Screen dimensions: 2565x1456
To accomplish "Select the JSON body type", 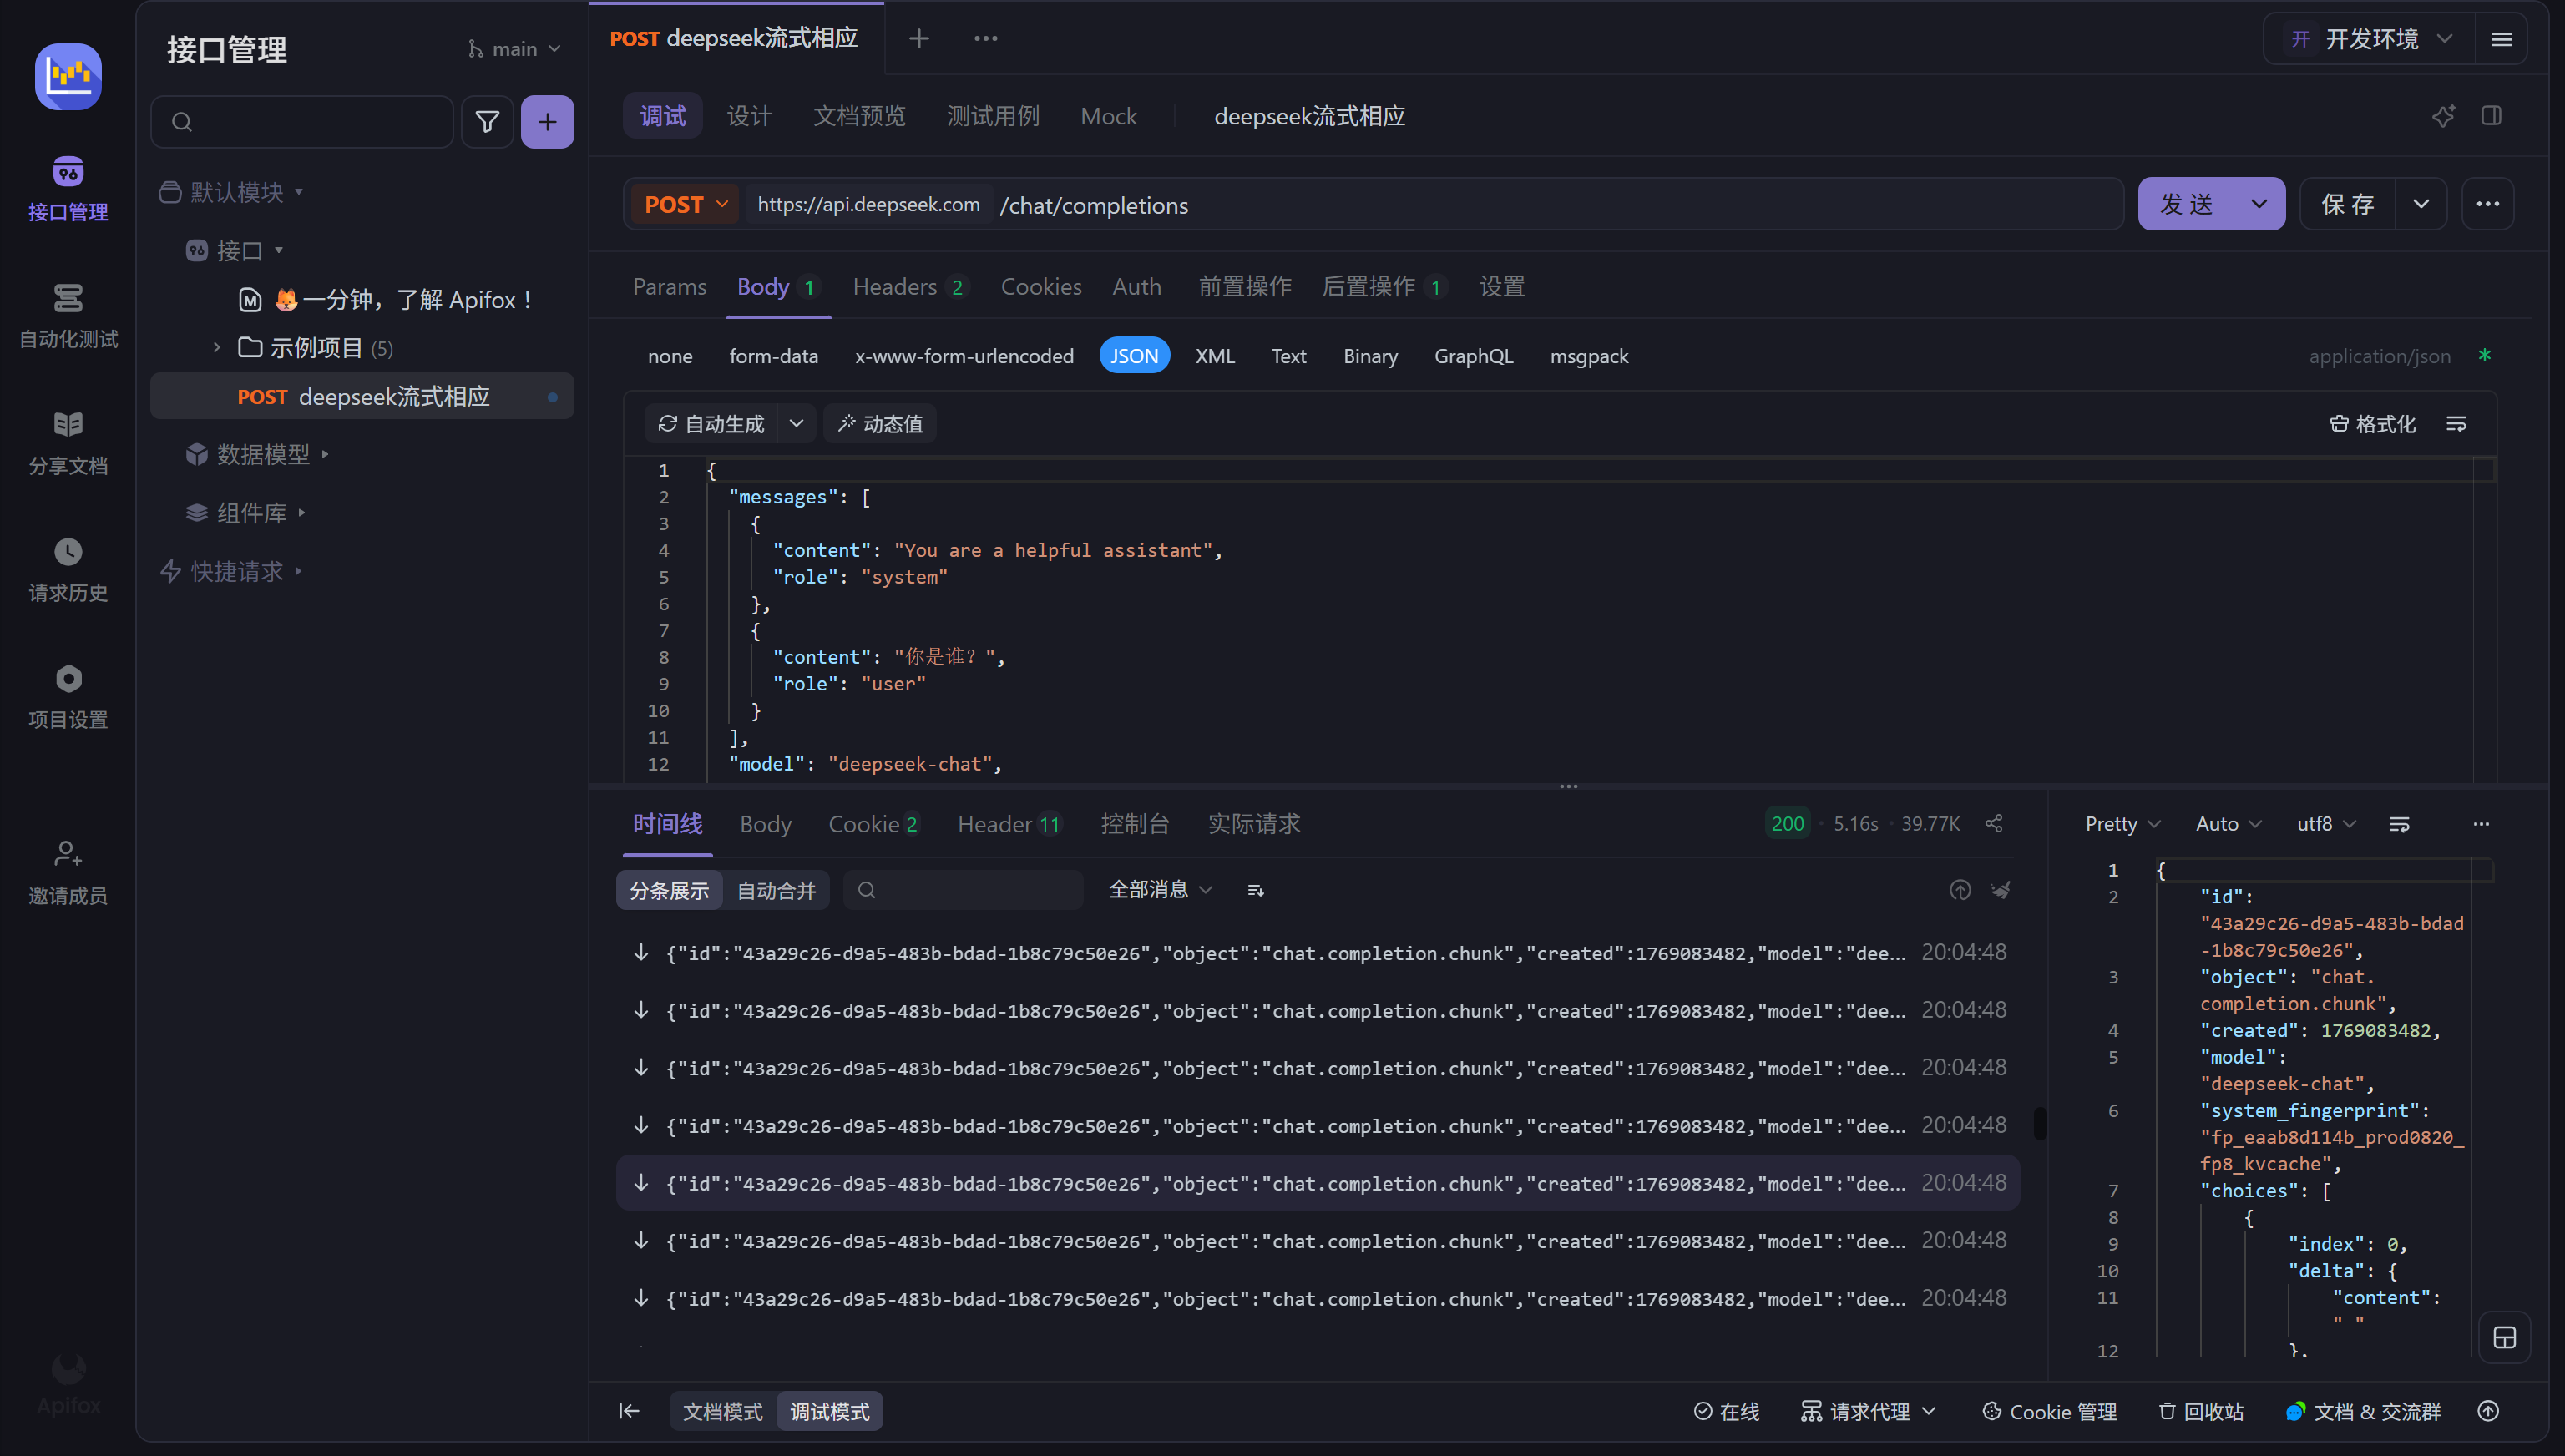I will [x=1134, y=356].
